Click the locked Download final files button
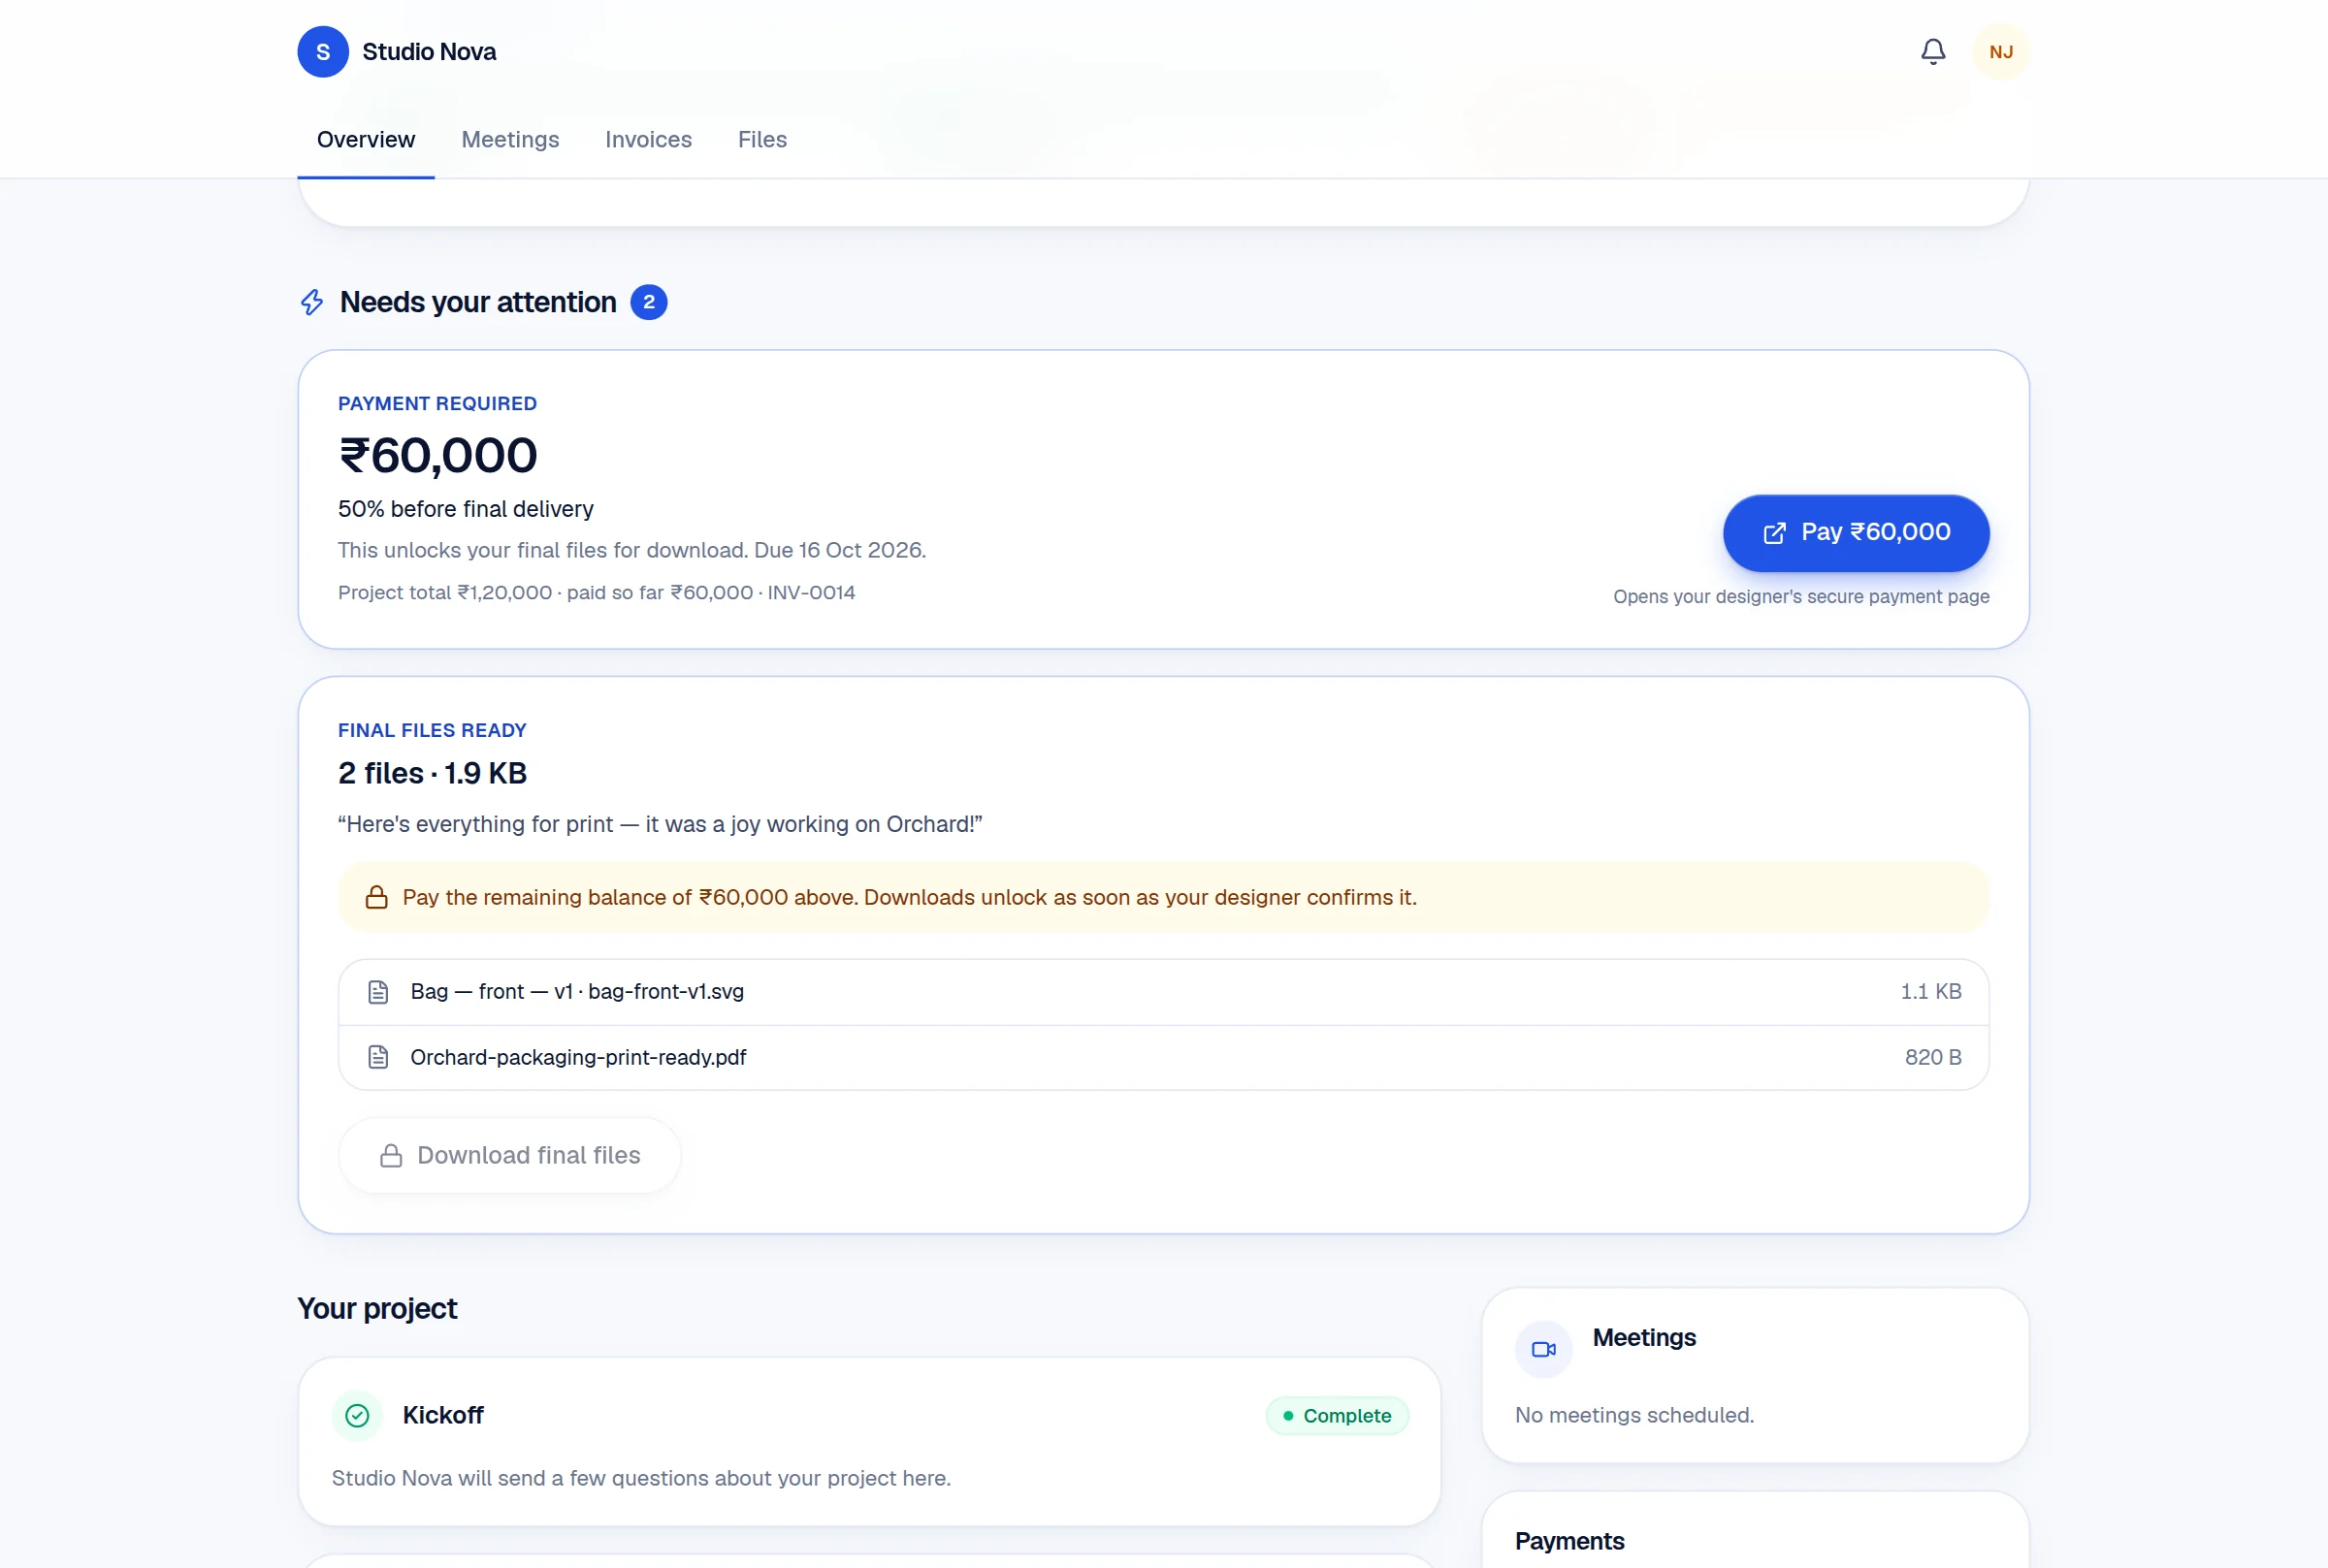 pos(510,1155)
